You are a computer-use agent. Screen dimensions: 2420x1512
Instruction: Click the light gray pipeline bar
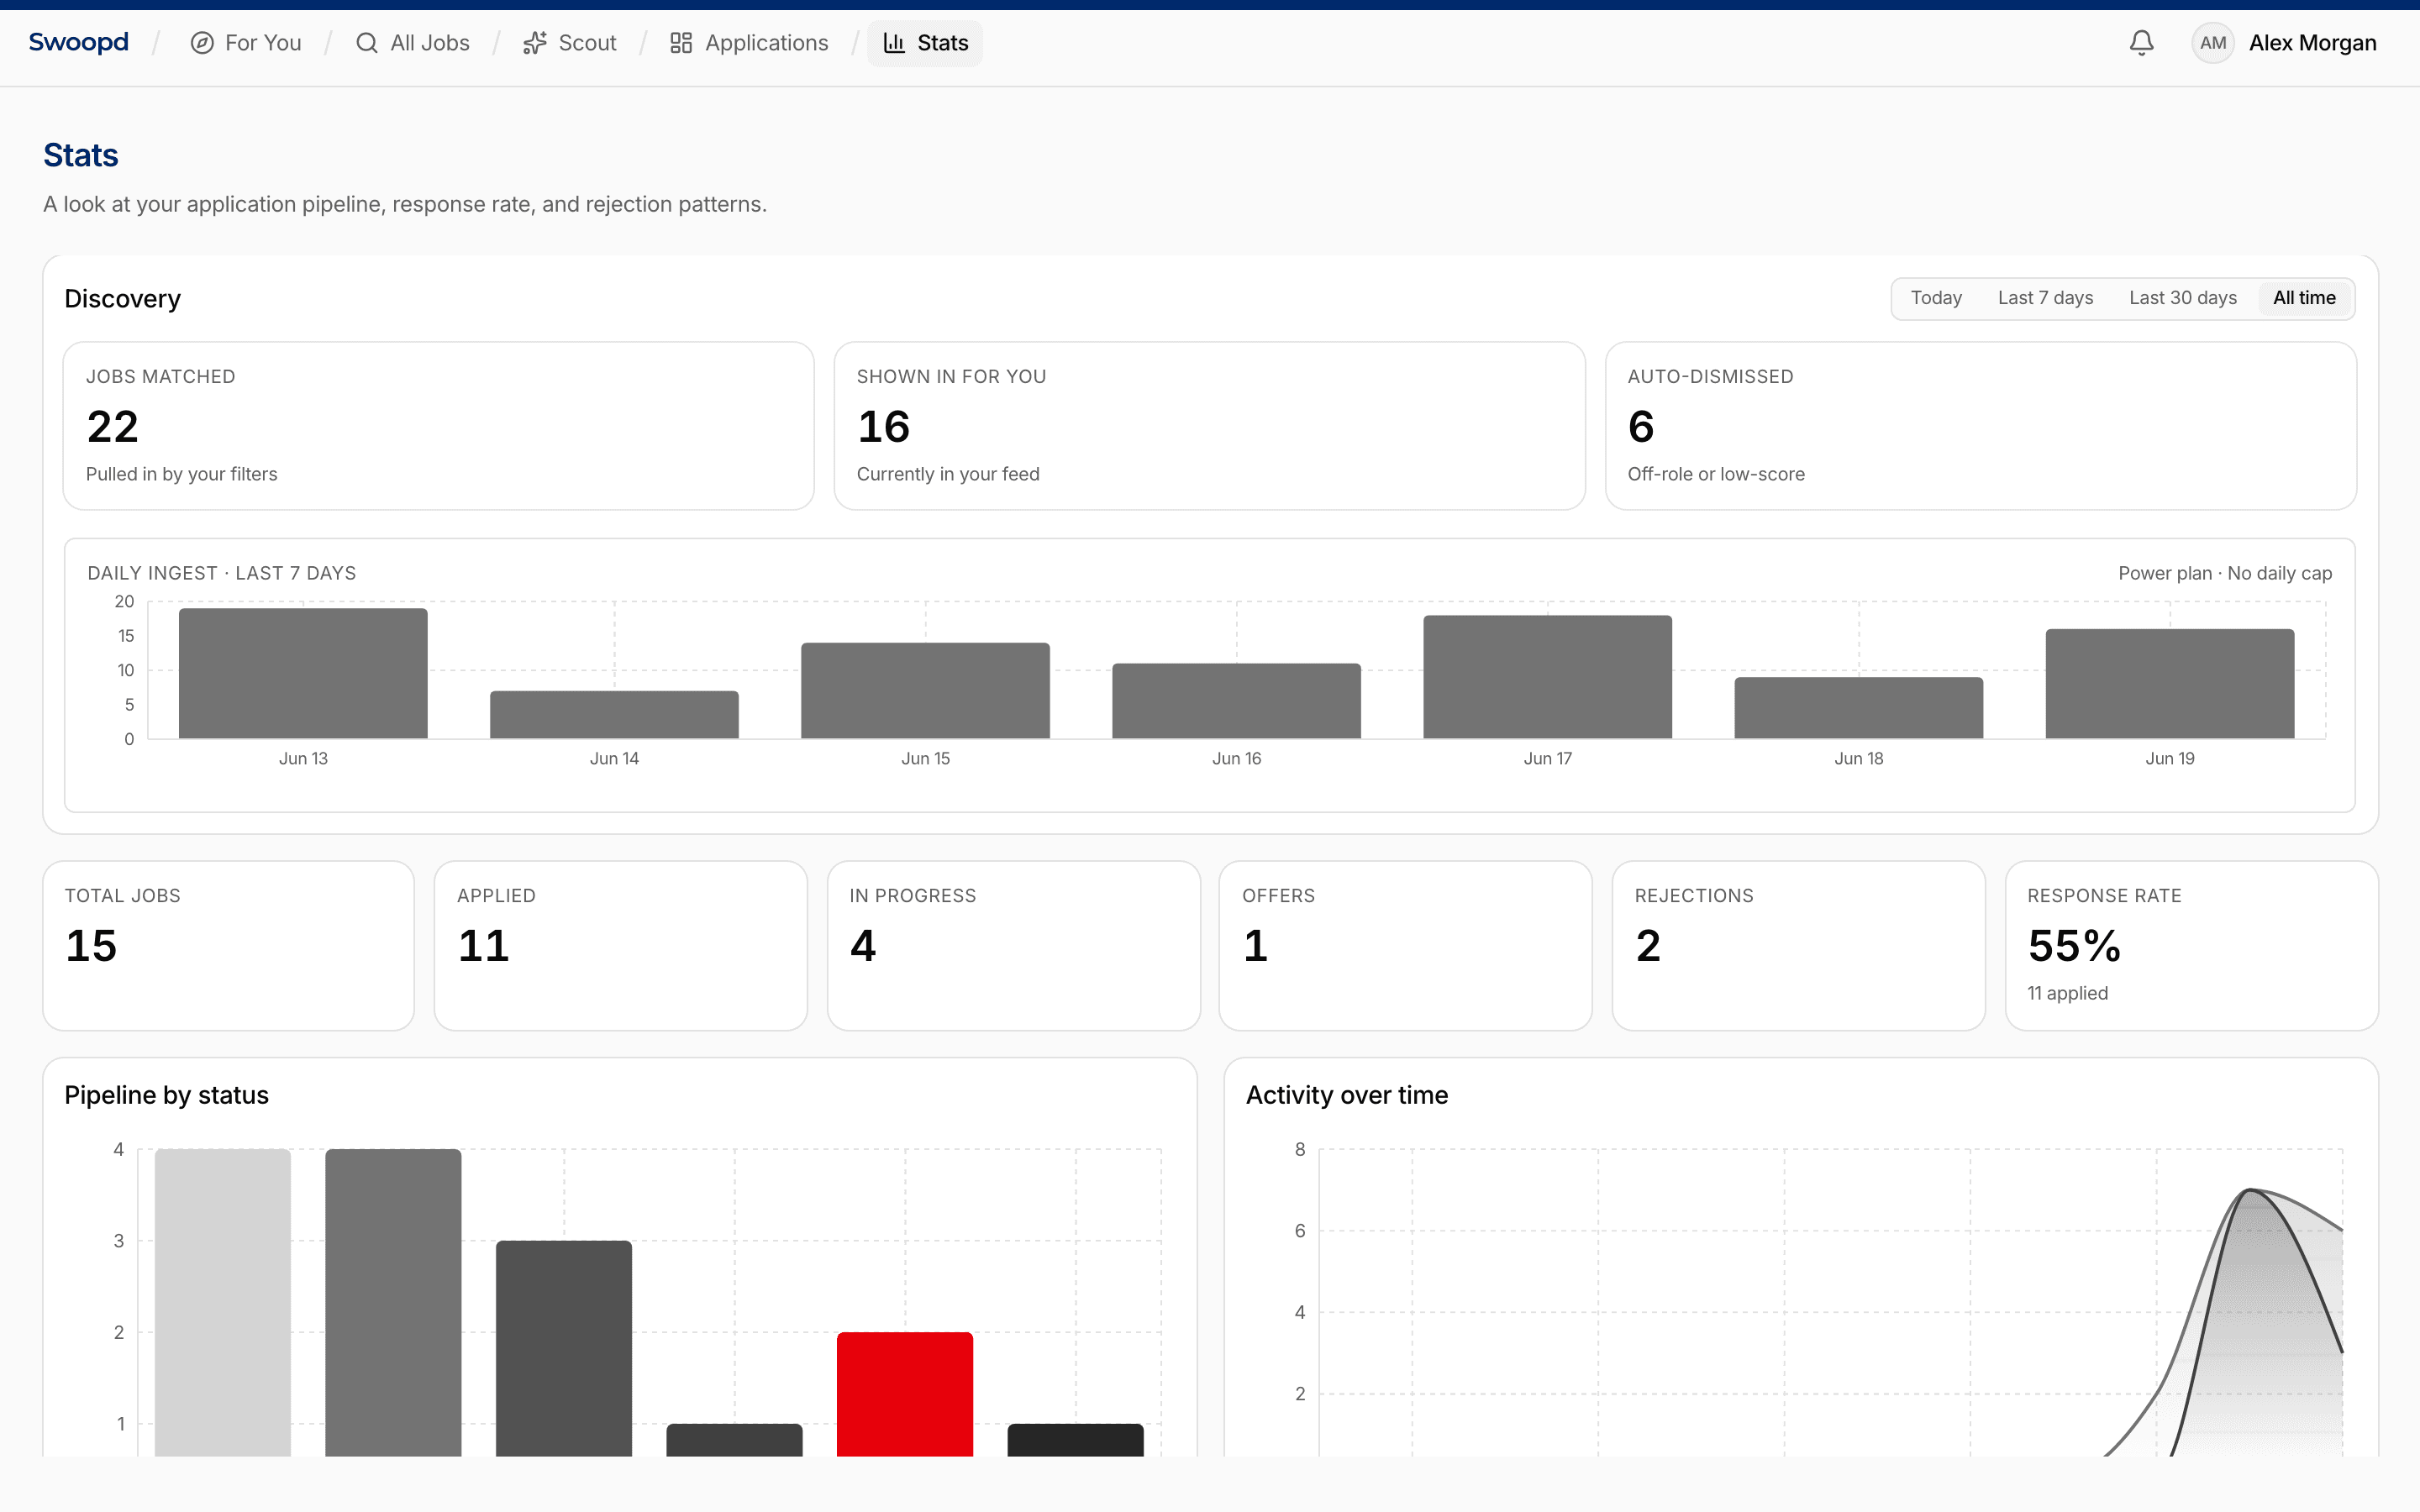222,1302
